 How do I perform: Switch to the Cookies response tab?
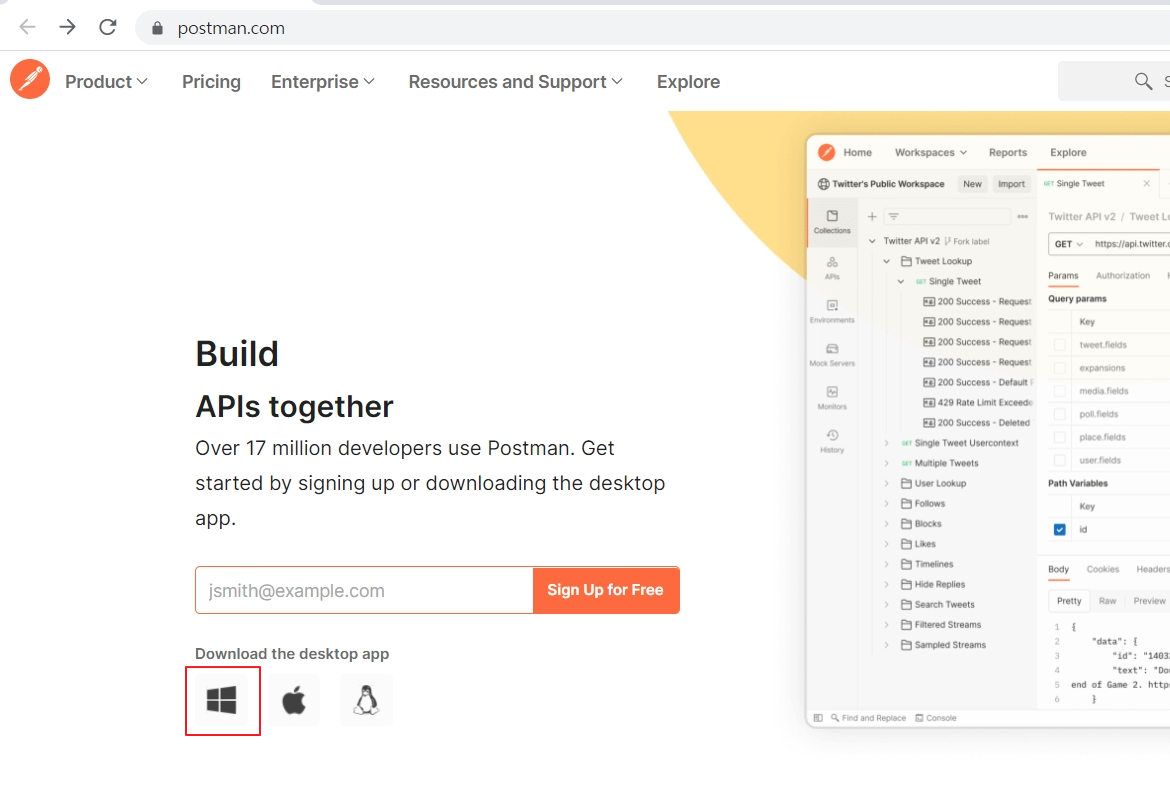[x=1102, y=569]
